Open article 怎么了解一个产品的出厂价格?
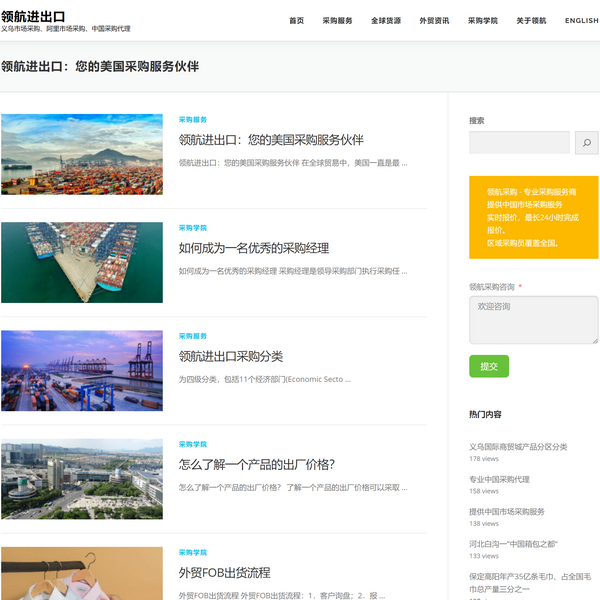 (x=256, y=464)
